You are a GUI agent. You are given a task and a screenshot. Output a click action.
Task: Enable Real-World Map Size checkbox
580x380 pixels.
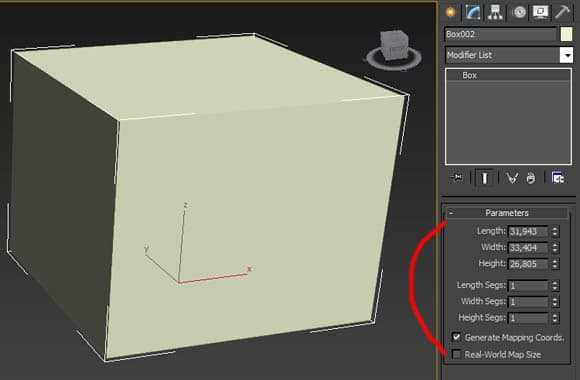456,354
